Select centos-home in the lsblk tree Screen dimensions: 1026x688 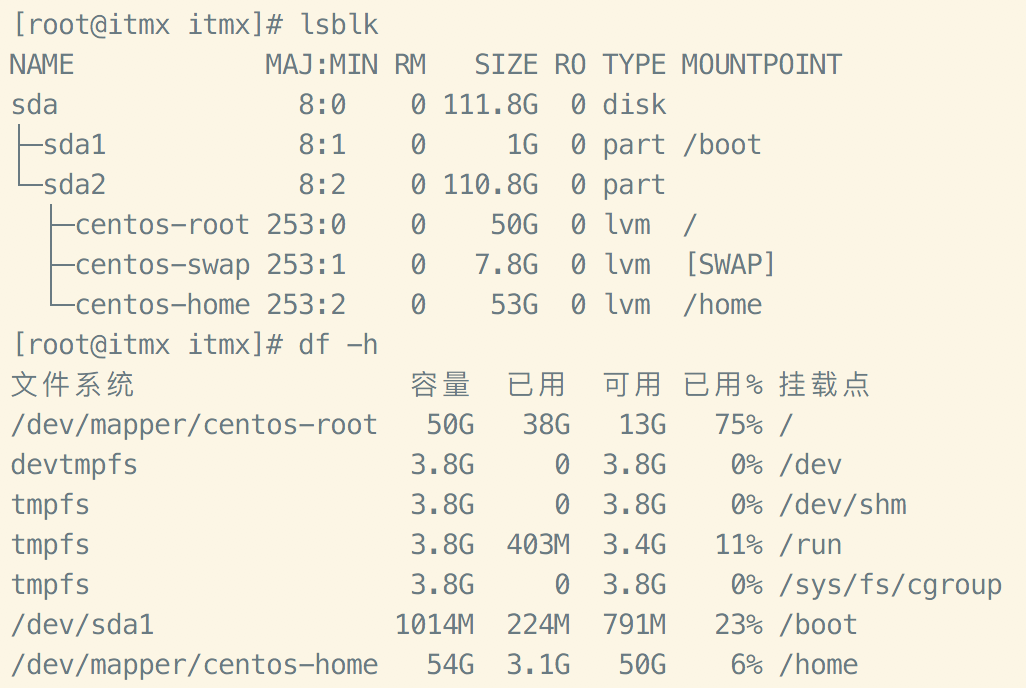162,305
